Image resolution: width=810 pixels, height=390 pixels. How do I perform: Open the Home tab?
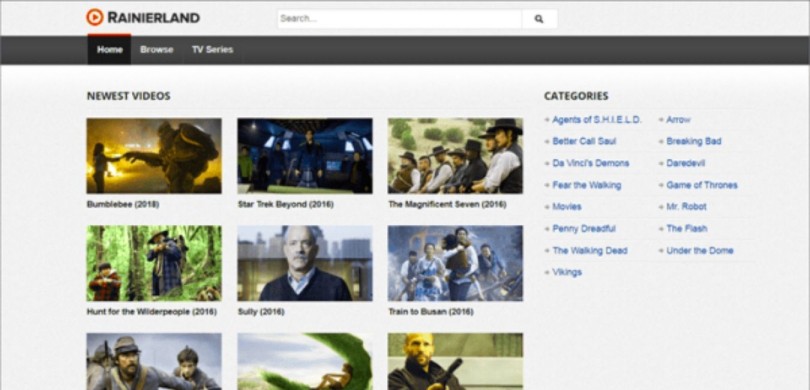coord(110,50)
